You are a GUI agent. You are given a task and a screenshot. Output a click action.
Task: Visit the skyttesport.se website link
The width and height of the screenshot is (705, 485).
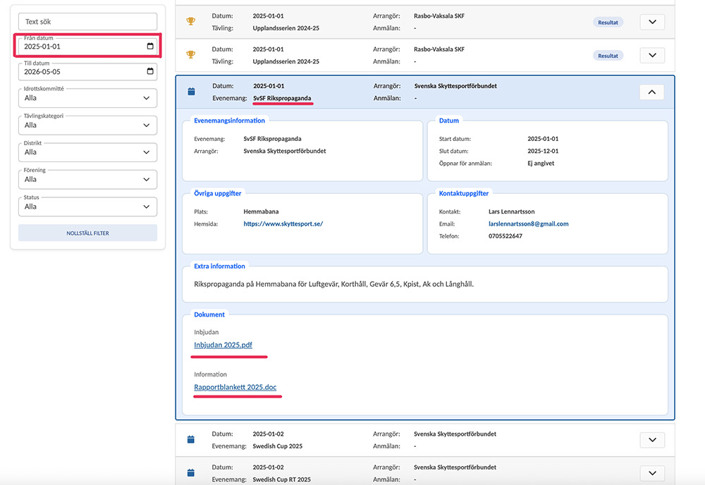pos(283,224)
